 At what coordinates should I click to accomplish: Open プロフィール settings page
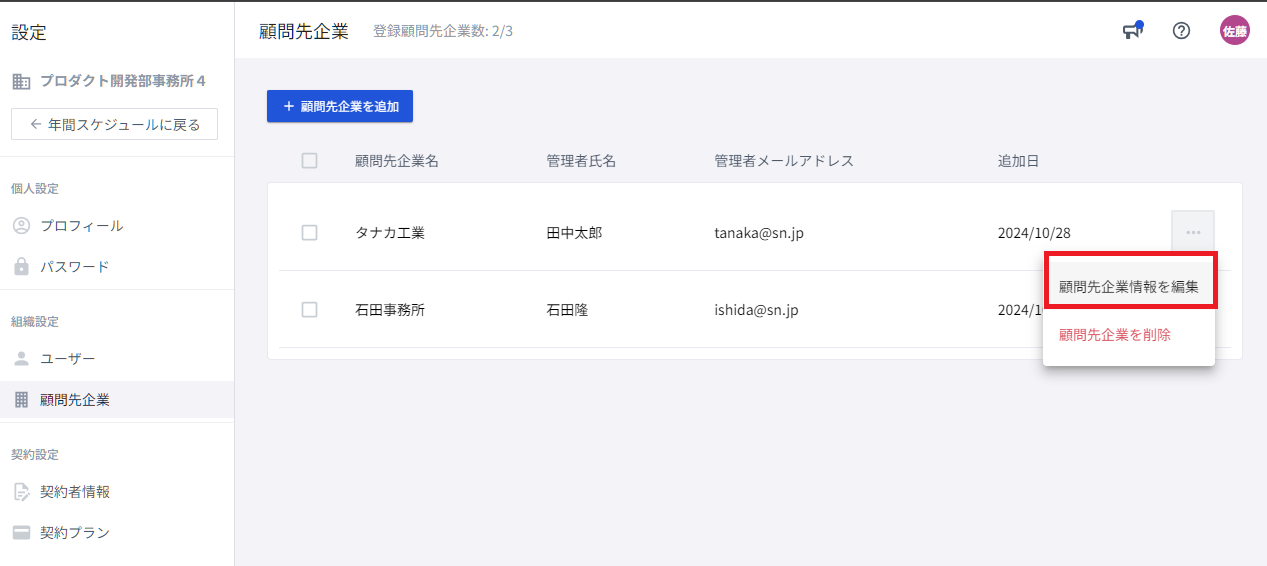(82, 226)
